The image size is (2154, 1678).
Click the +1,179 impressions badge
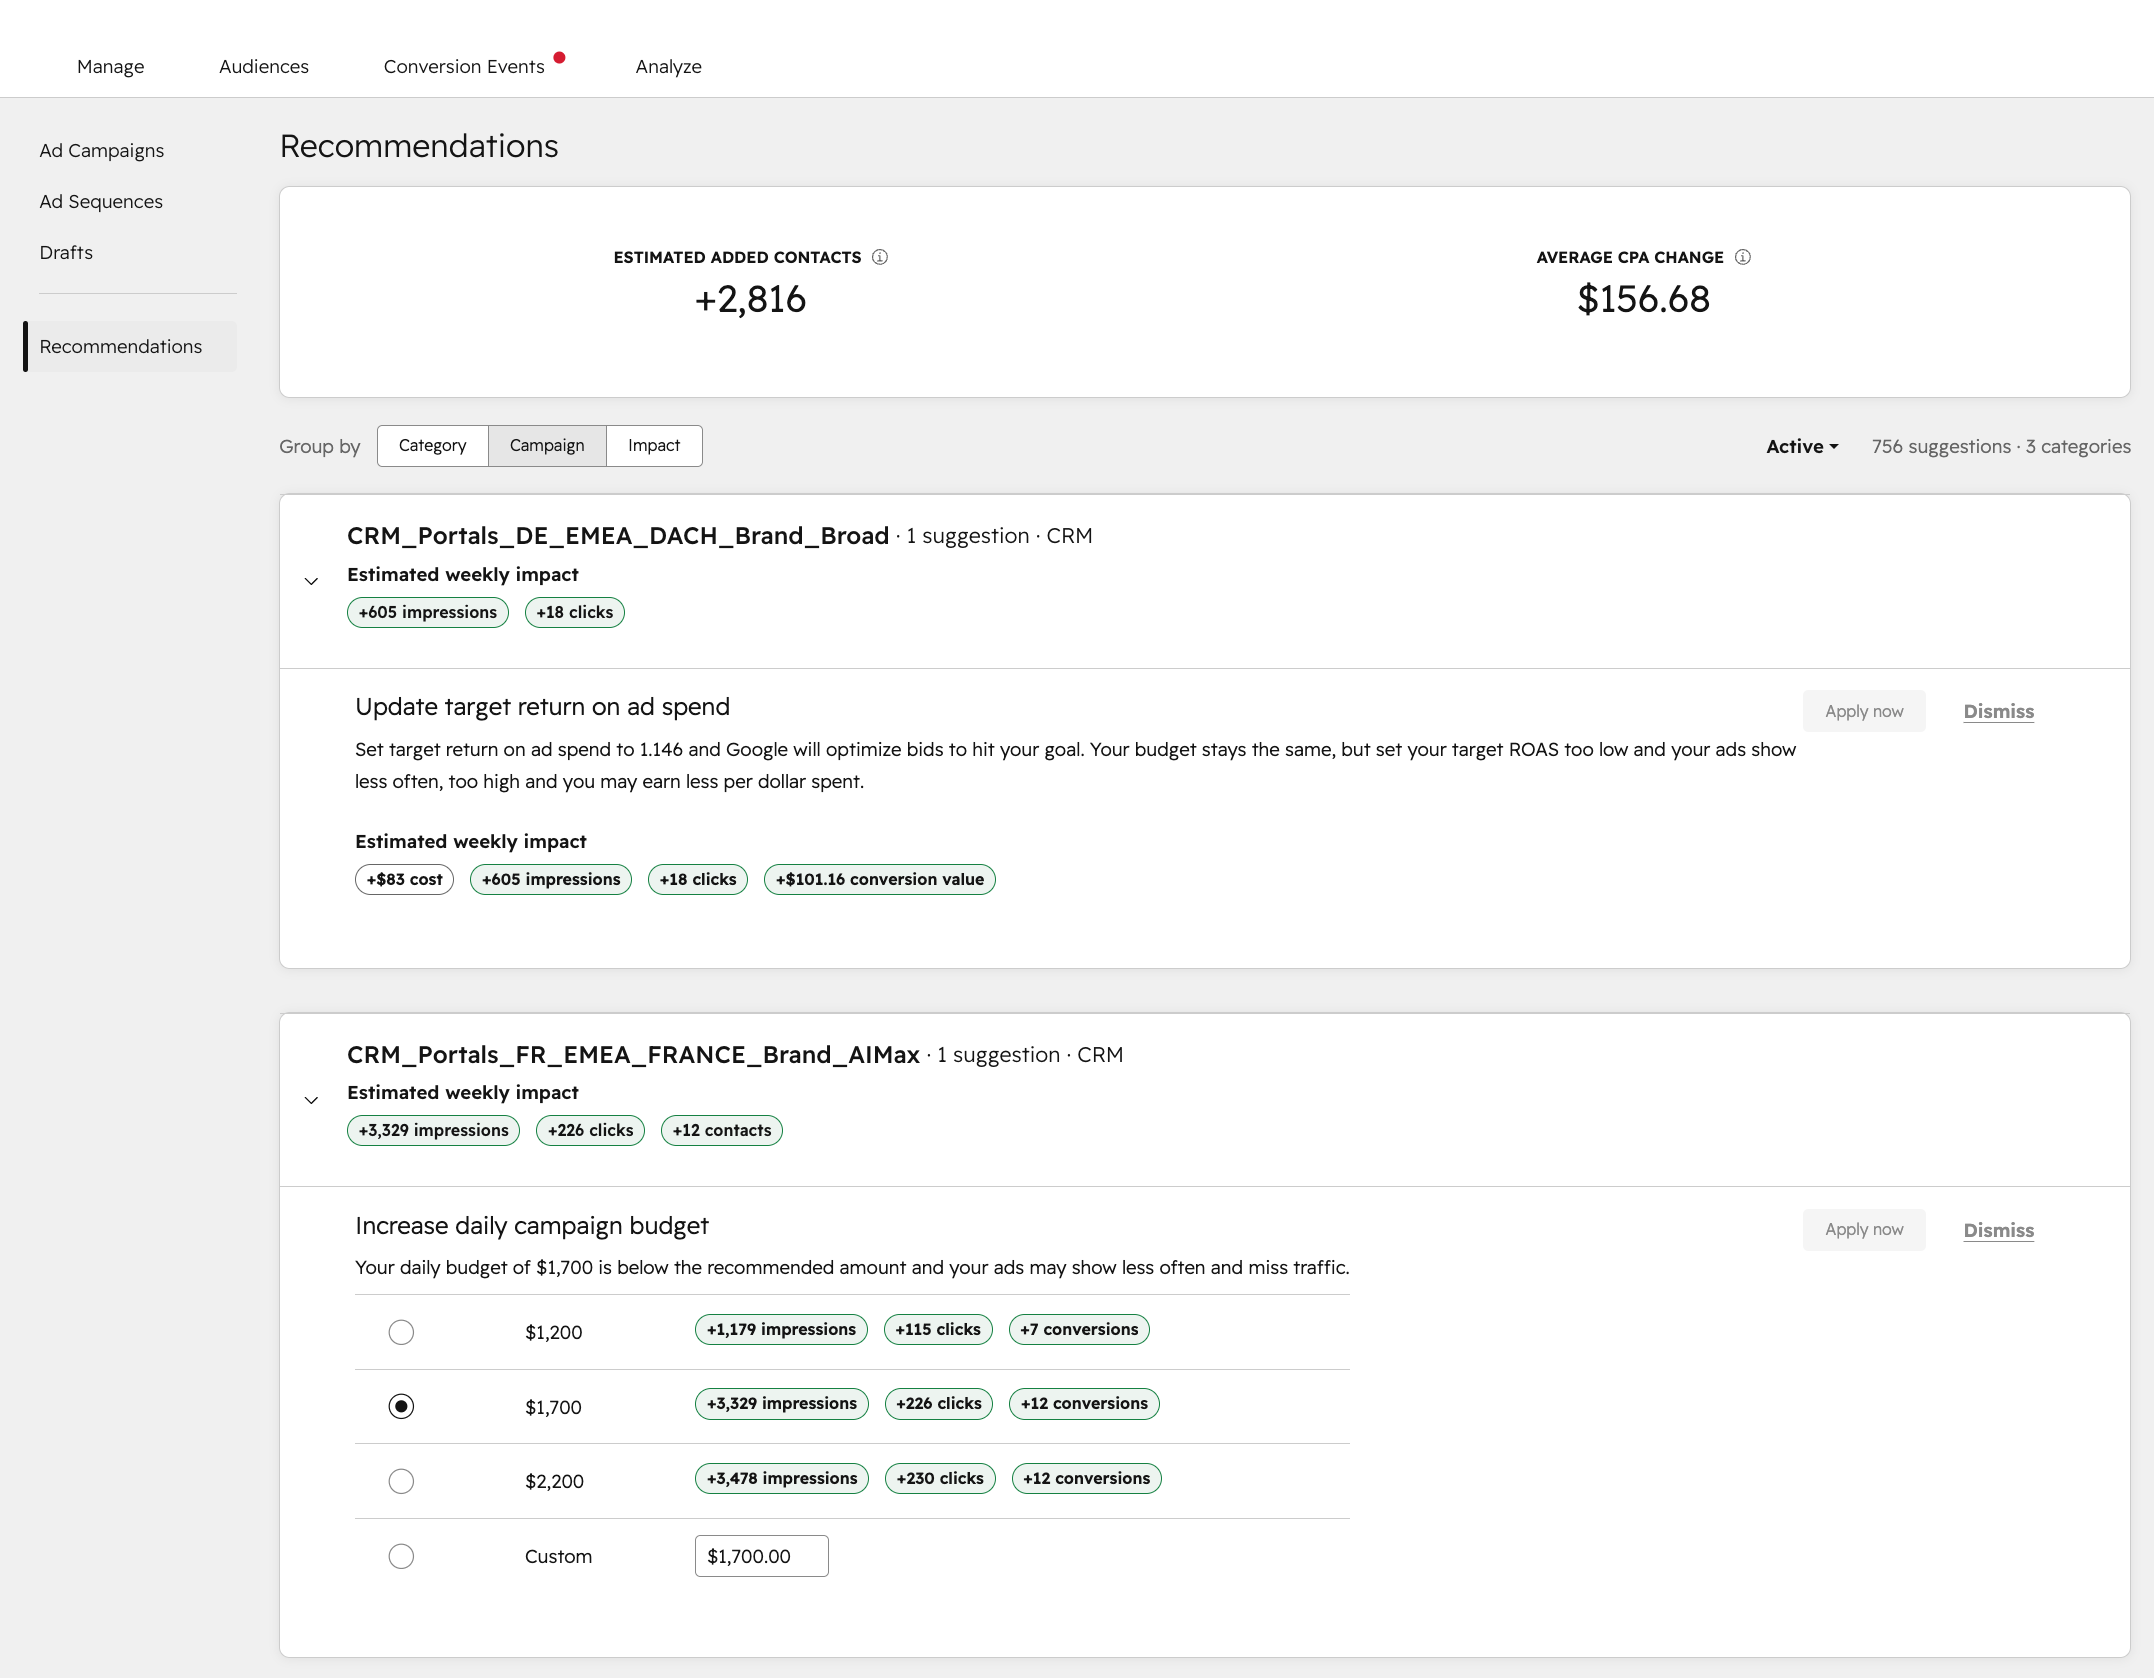pyautogui.click(x=781, y=1329)
